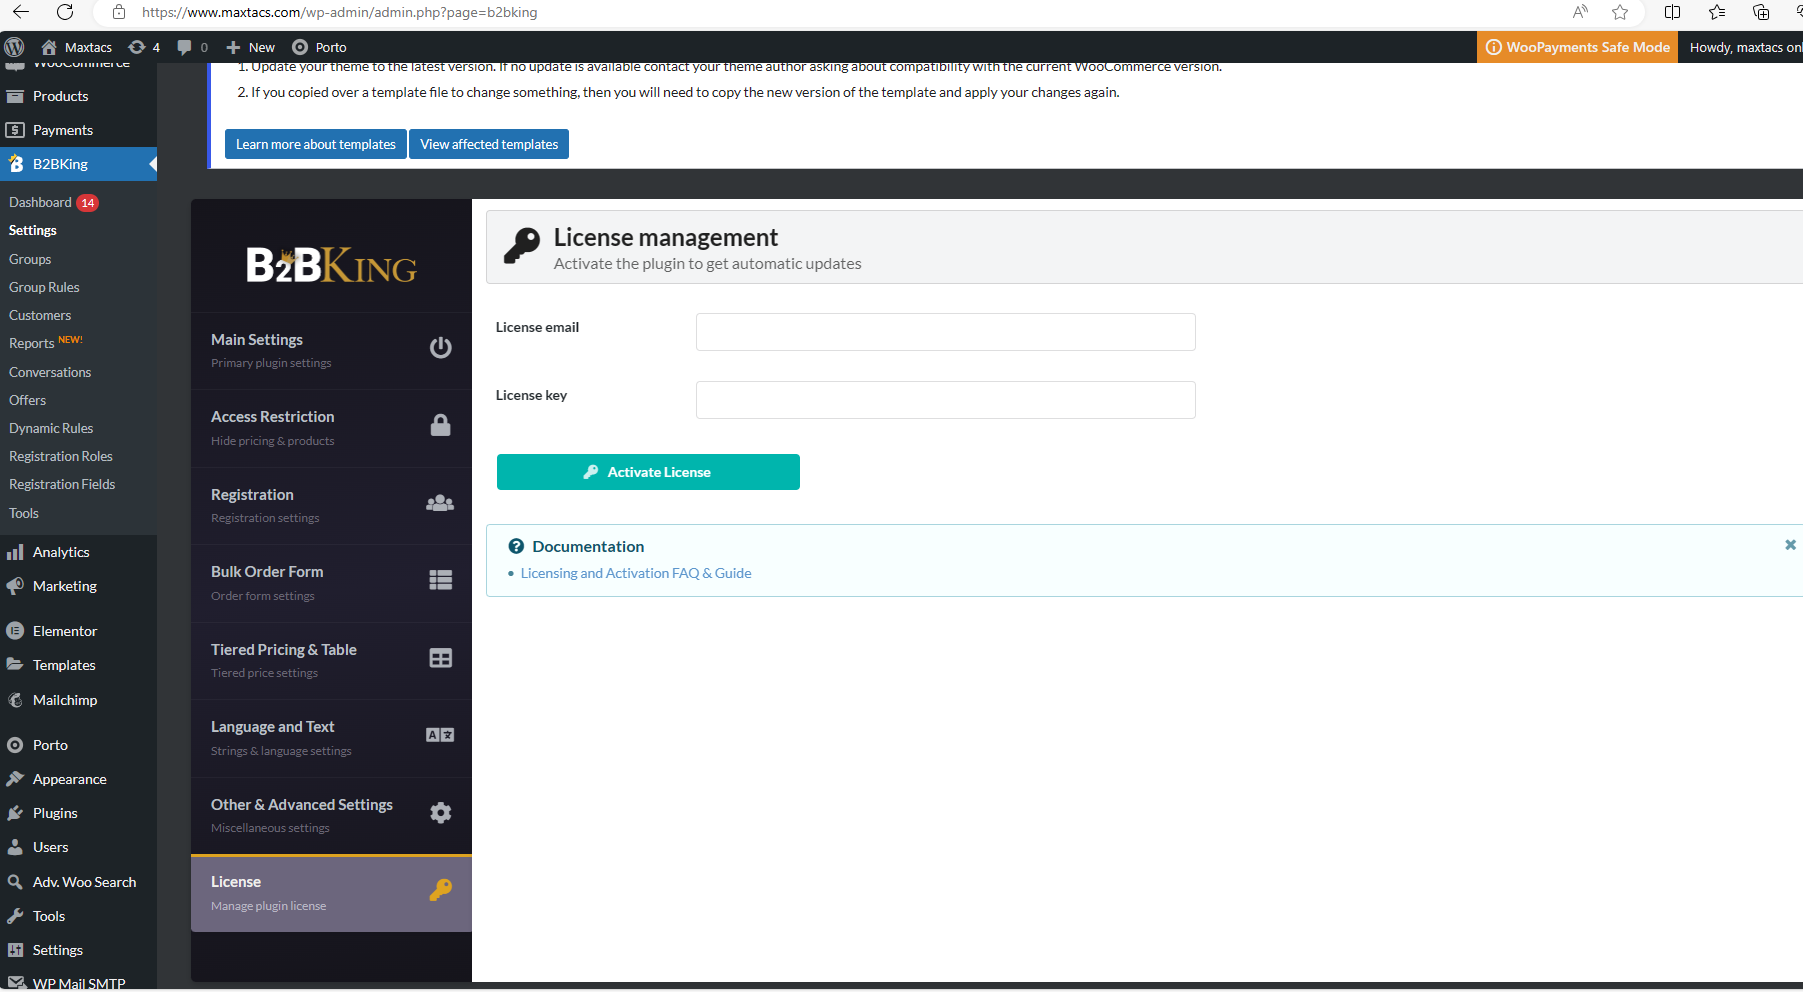Focus the License key input field
1803x992 pixels.
pyautogui.click(x=945, y=400)
